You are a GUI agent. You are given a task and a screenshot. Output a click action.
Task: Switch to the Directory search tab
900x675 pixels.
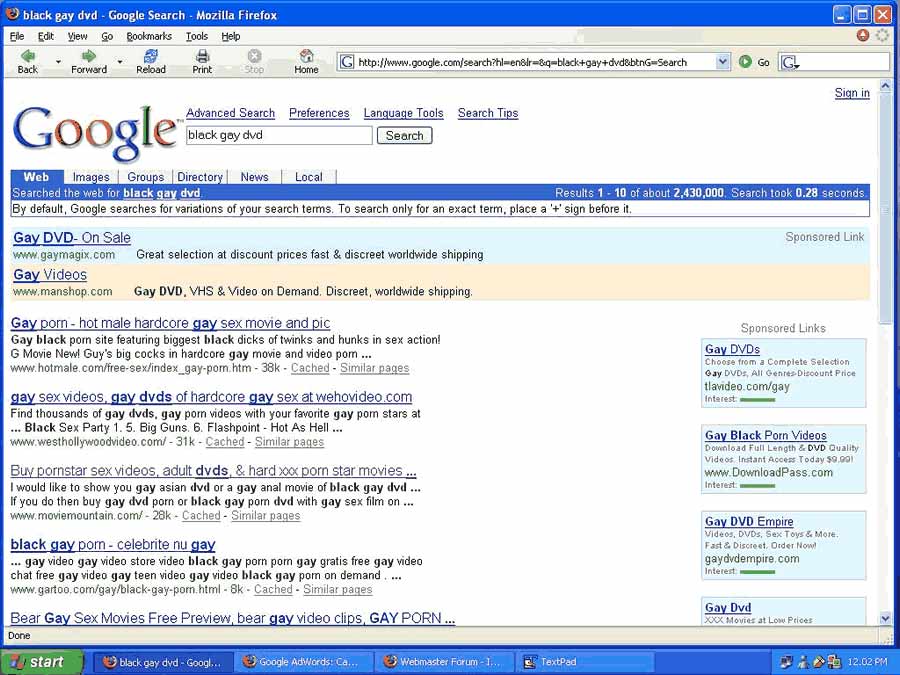(x=200, y=177)
